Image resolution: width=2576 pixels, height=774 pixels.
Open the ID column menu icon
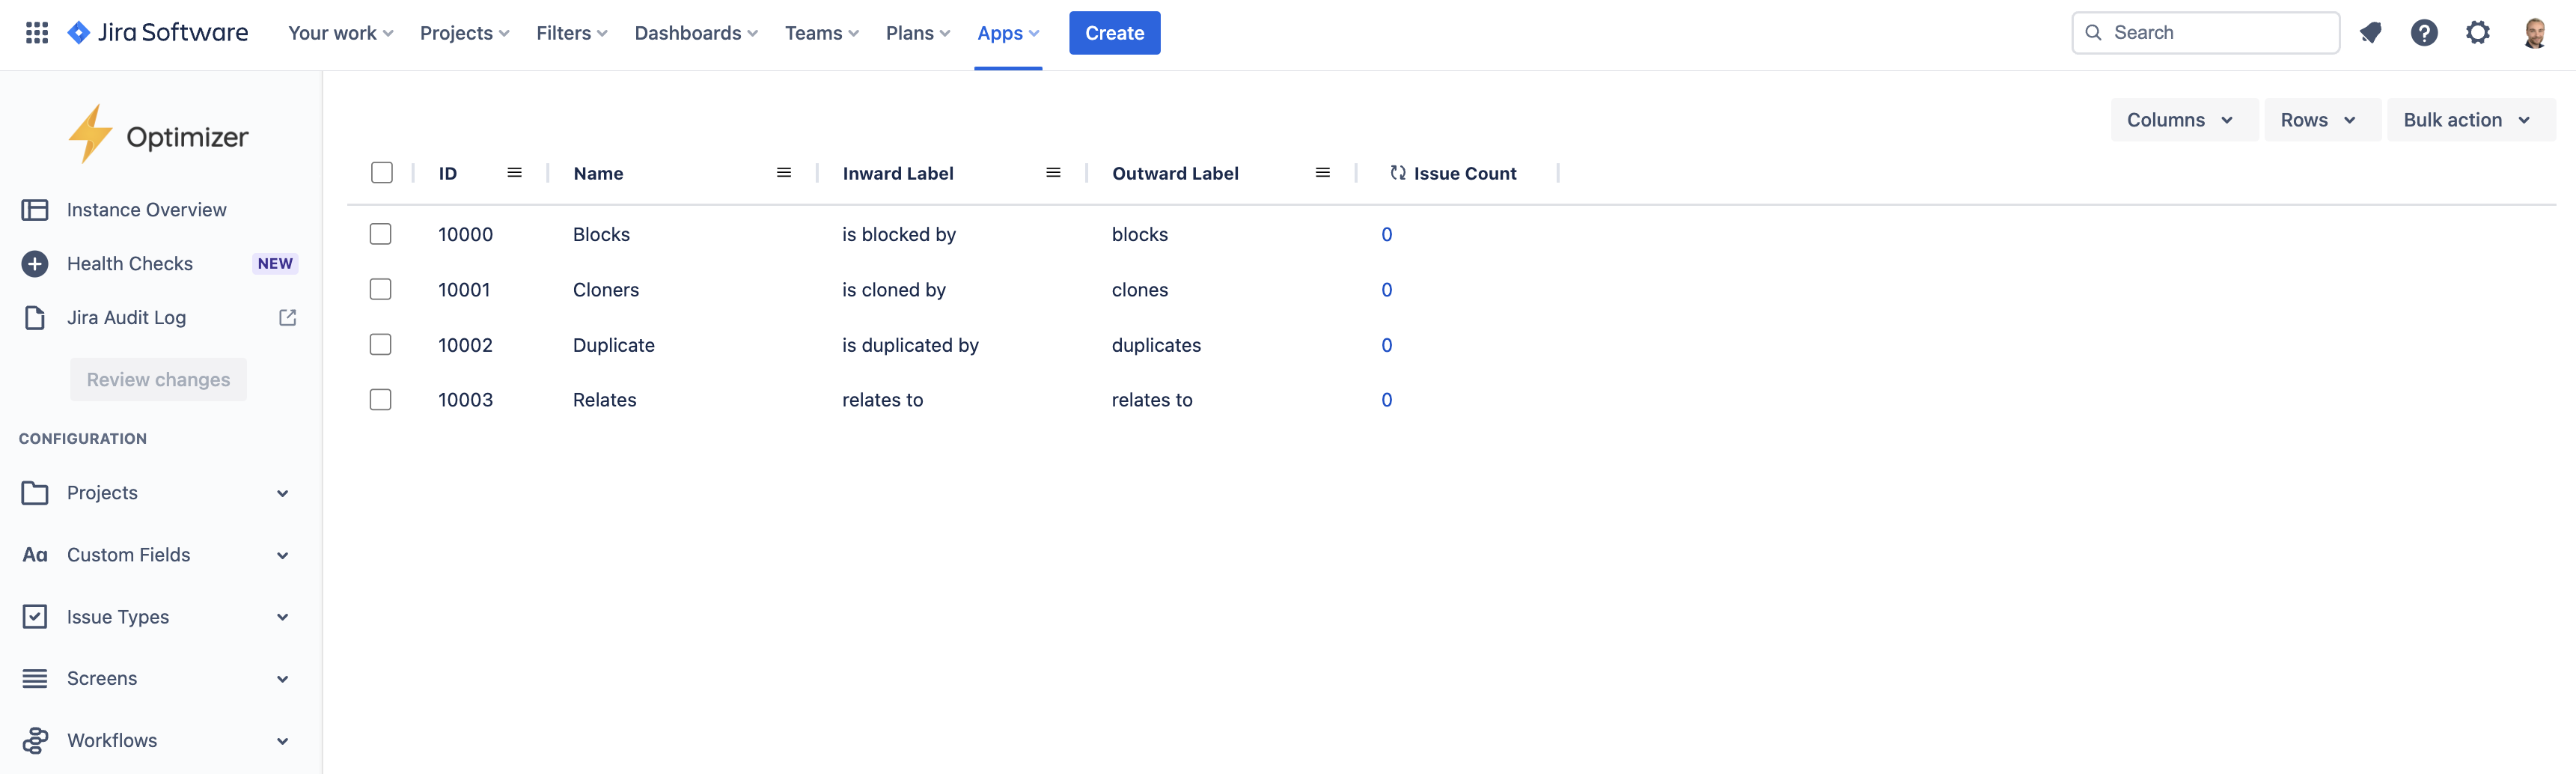(x=514, y=173)
